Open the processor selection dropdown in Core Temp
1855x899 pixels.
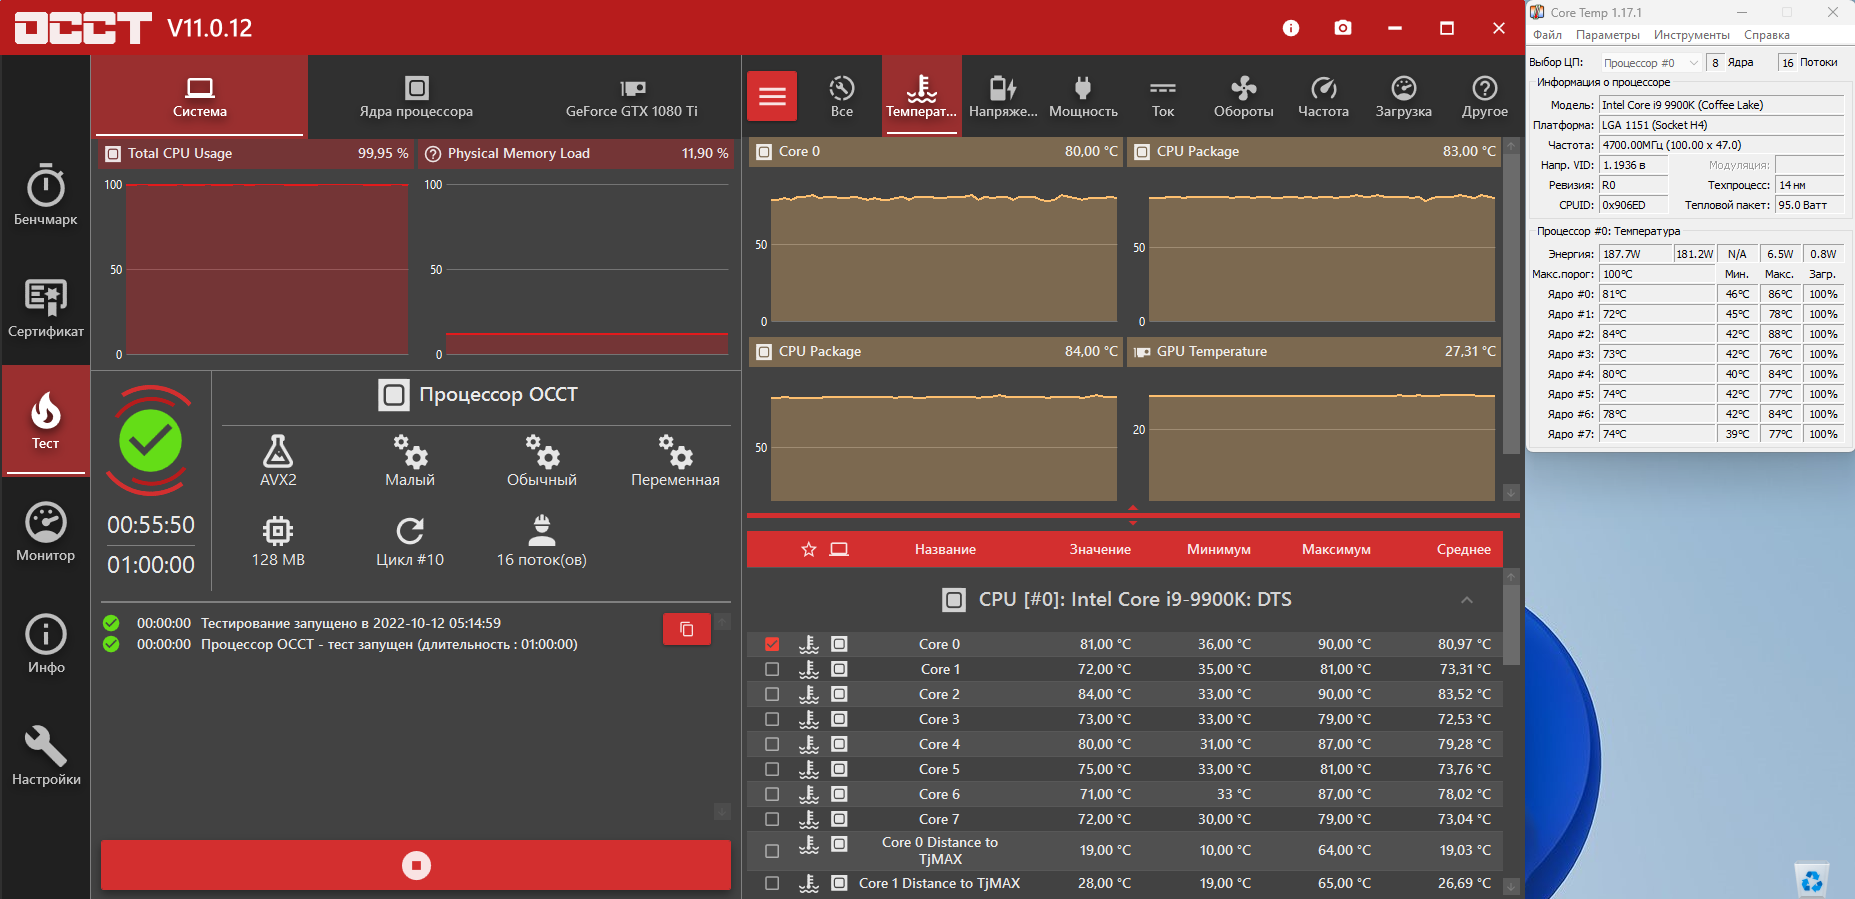(1651, 63)
